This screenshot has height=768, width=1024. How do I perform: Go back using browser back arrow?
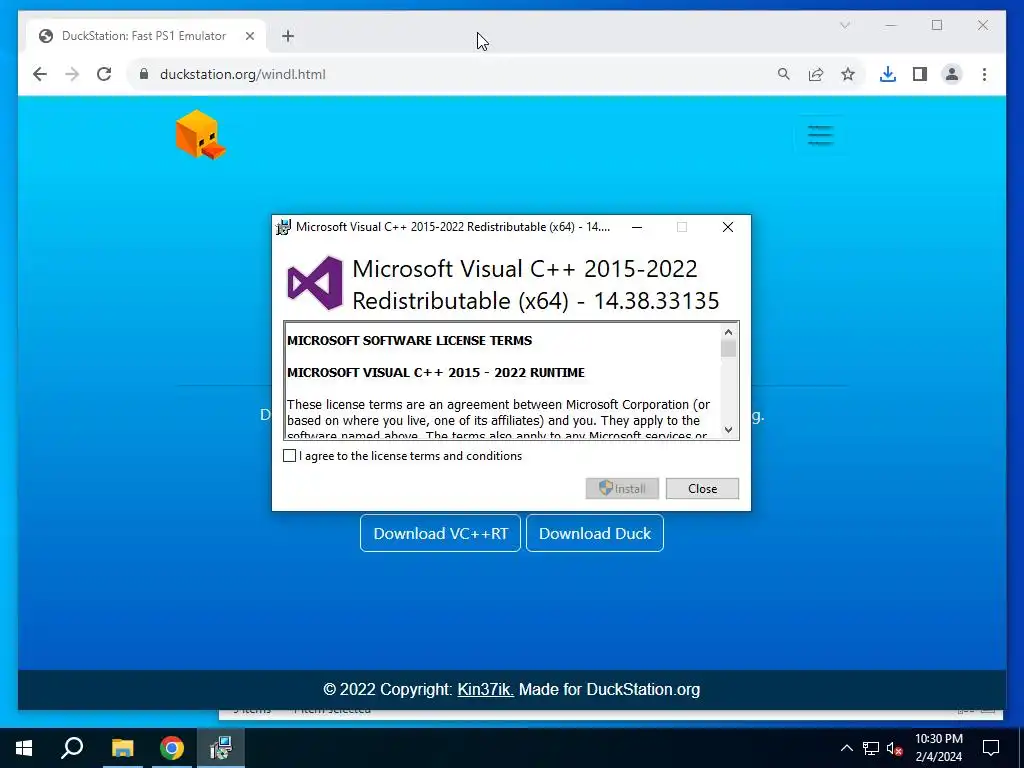[40, 74]
